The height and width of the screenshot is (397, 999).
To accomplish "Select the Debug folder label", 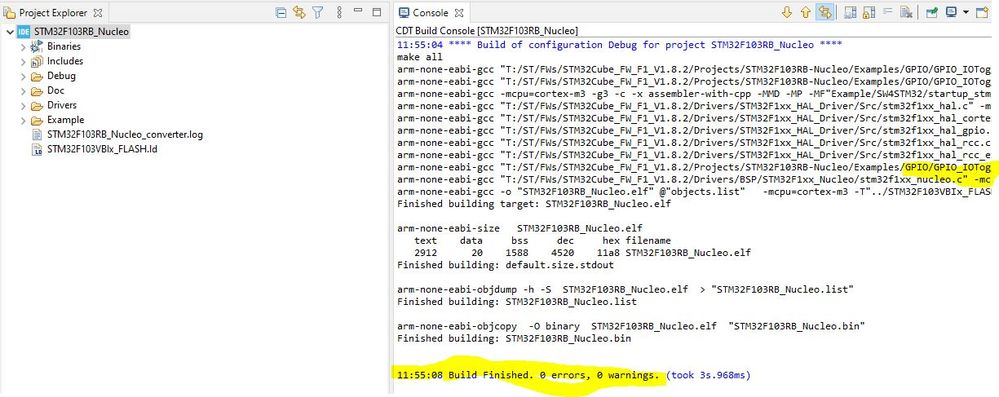I will click(61, 76).
